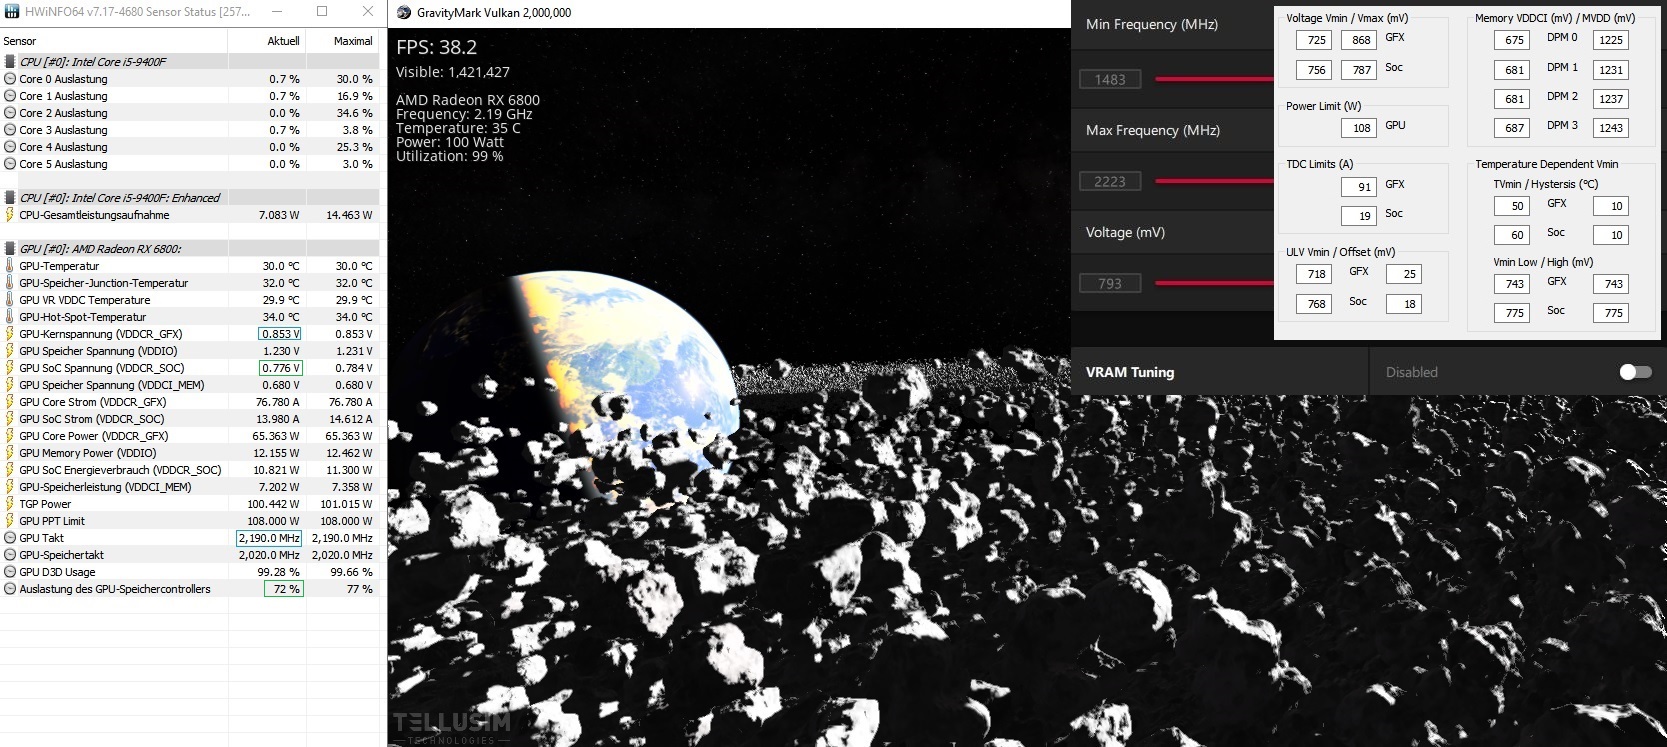Collapse the GPU [#0]: AMD Radeon RX 6800 group
Image resolution: width=1667 pixels, height=747 pixels.
pyautogui.click(x=190, y=249)
